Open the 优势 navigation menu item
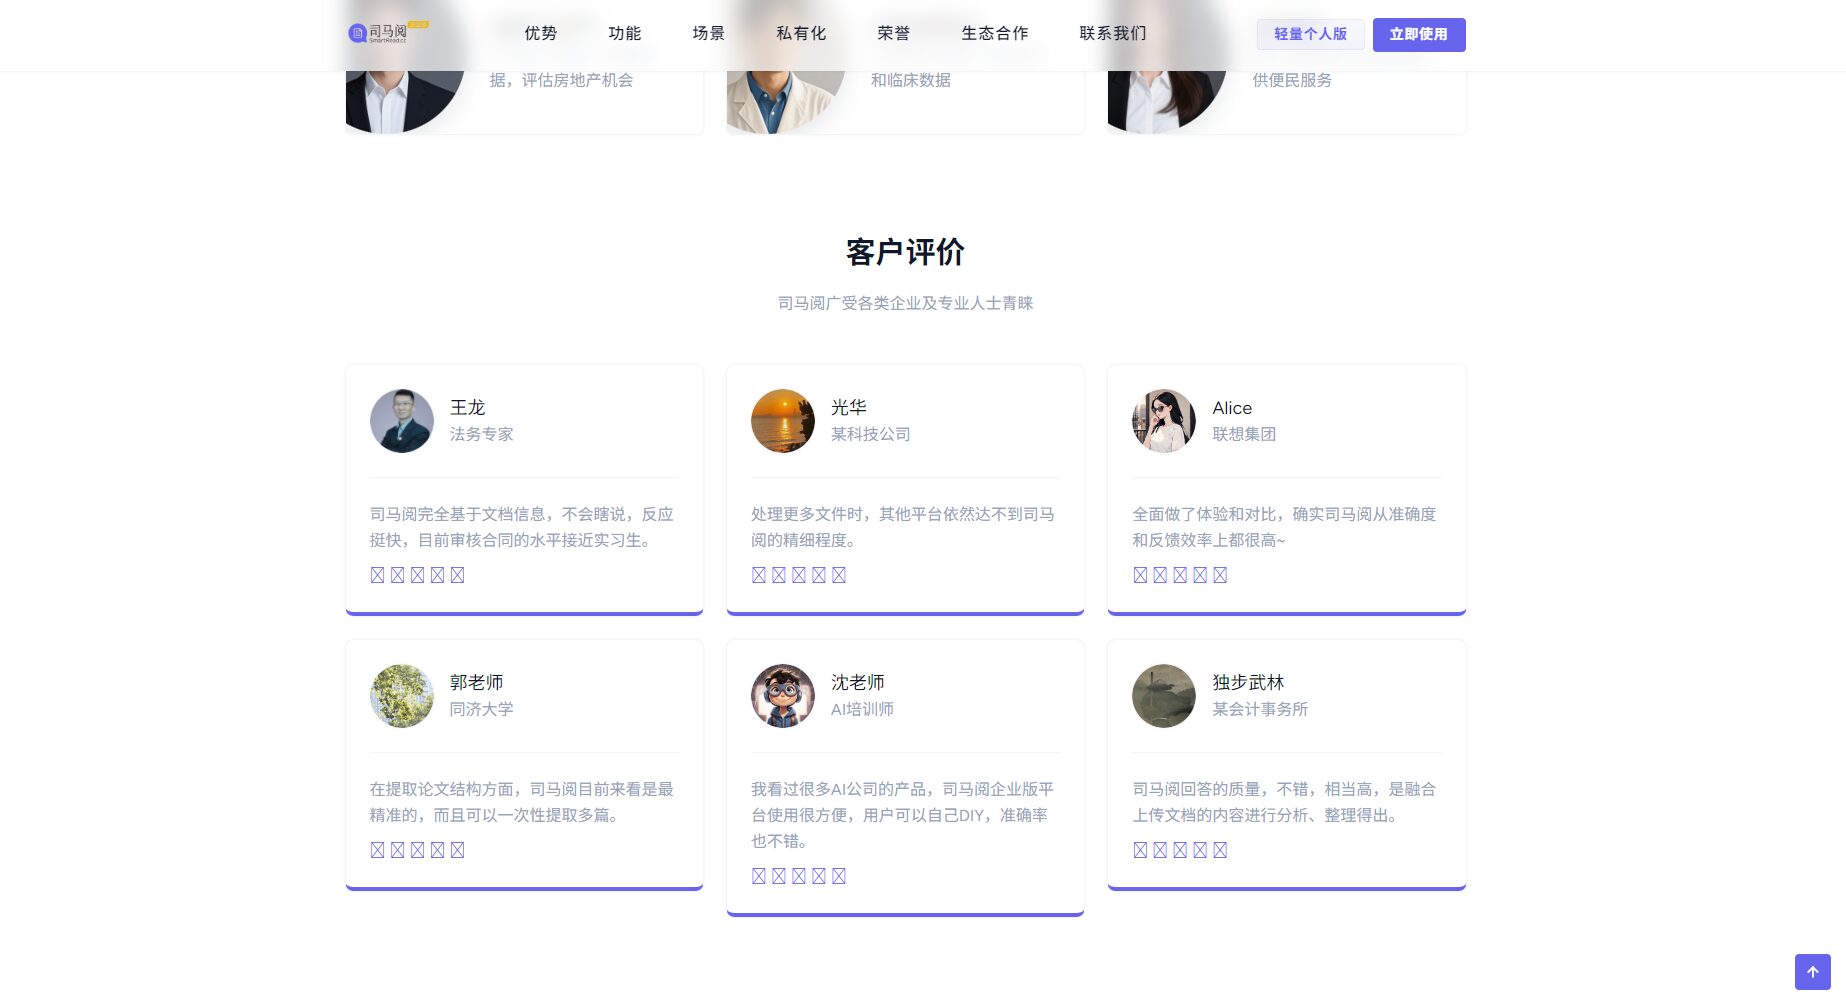Image resolution: width=1846 pixels, height=1000 pixels. point(541,33)
